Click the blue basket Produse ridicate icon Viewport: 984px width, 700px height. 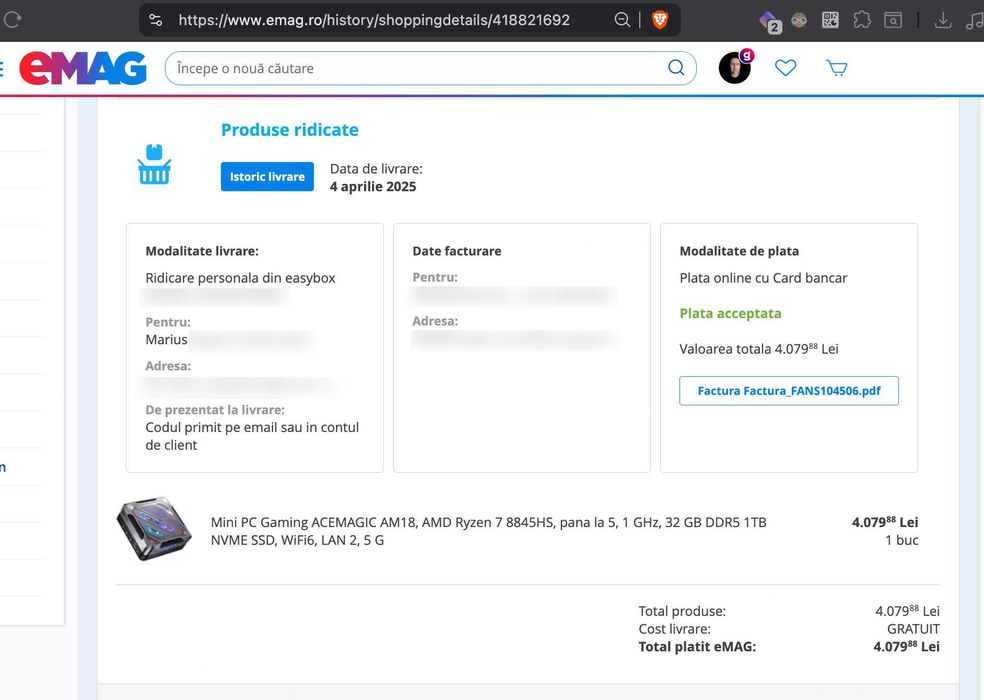154,167
